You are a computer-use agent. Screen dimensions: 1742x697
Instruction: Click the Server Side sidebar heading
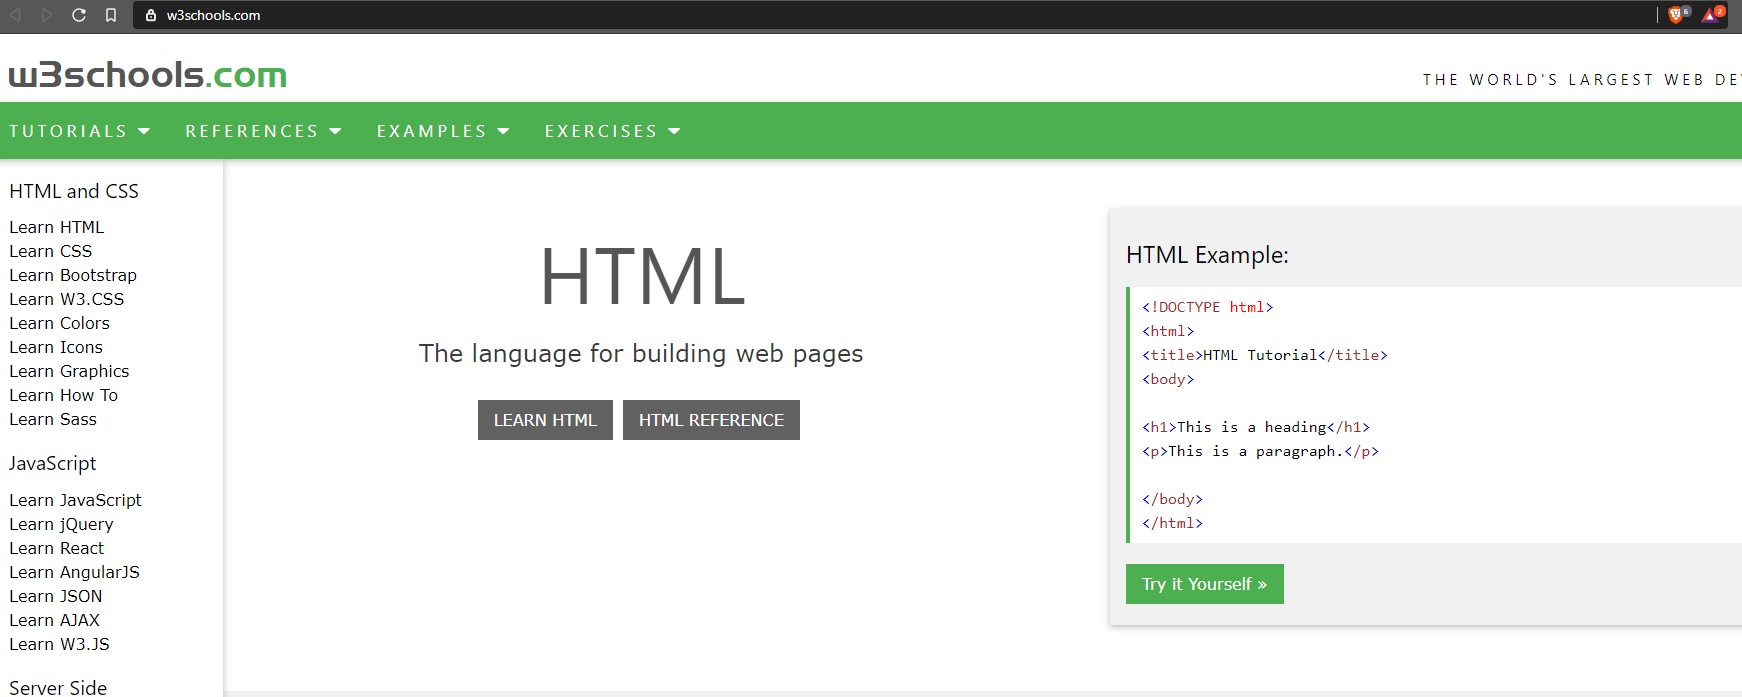coord(58,687)
